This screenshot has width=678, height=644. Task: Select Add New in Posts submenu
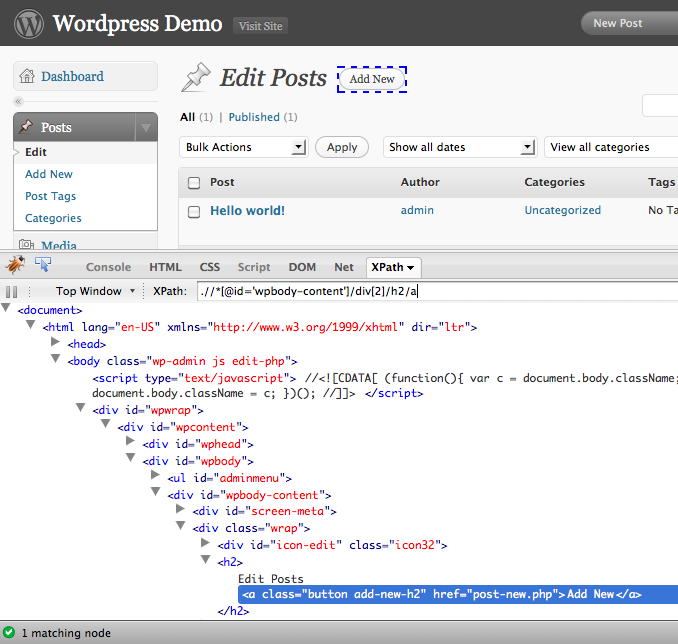[49, 174]
